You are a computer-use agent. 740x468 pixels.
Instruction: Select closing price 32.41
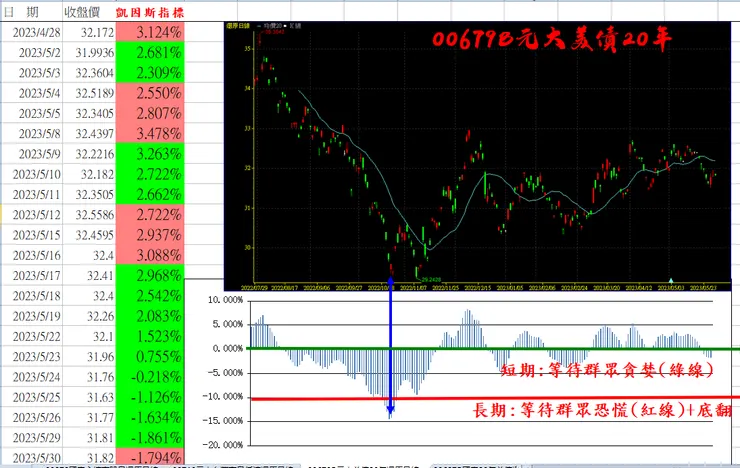tap(89, 276)
